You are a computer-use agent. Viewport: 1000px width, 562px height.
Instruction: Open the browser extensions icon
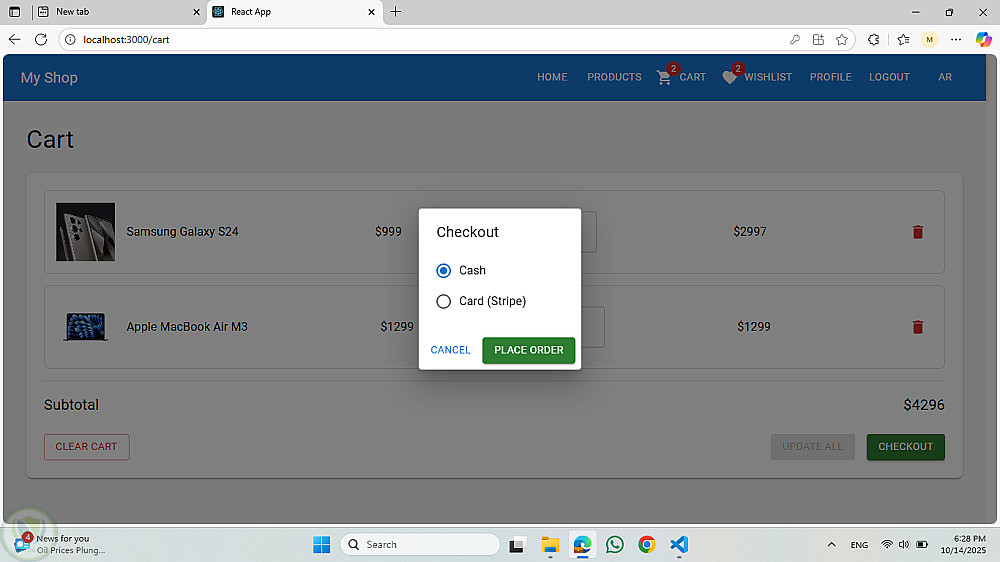tap(874, 40)
